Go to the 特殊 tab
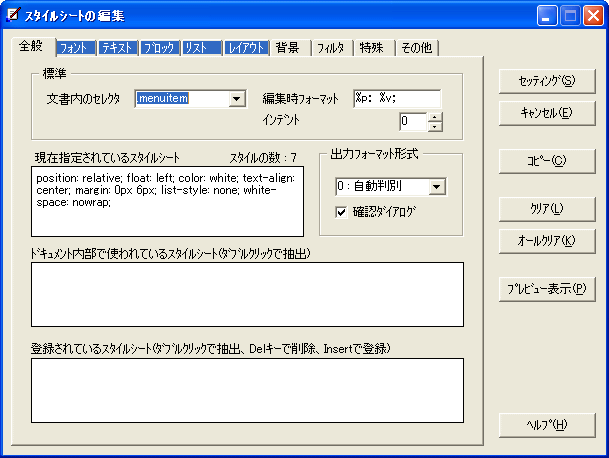 click(374, 48)
